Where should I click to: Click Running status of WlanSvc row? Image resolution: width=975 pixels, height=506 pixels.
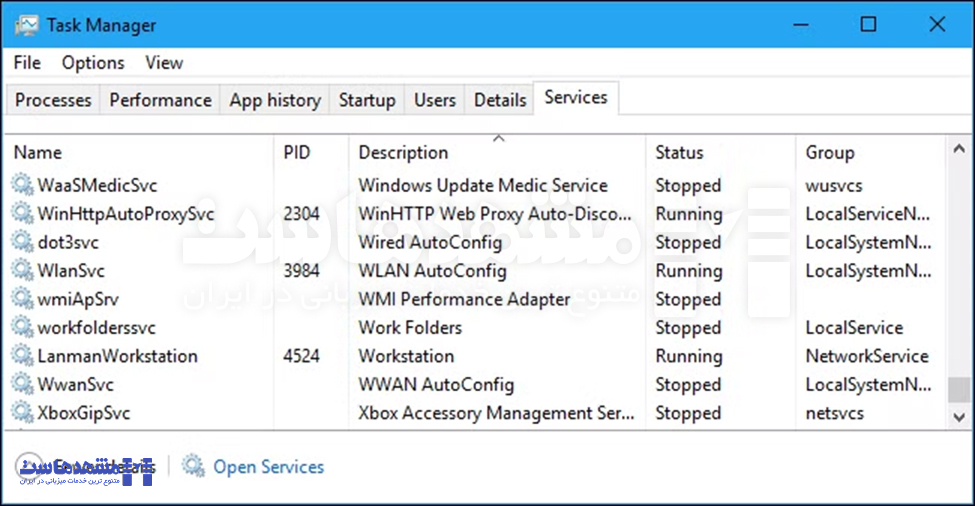pos(688,271)
